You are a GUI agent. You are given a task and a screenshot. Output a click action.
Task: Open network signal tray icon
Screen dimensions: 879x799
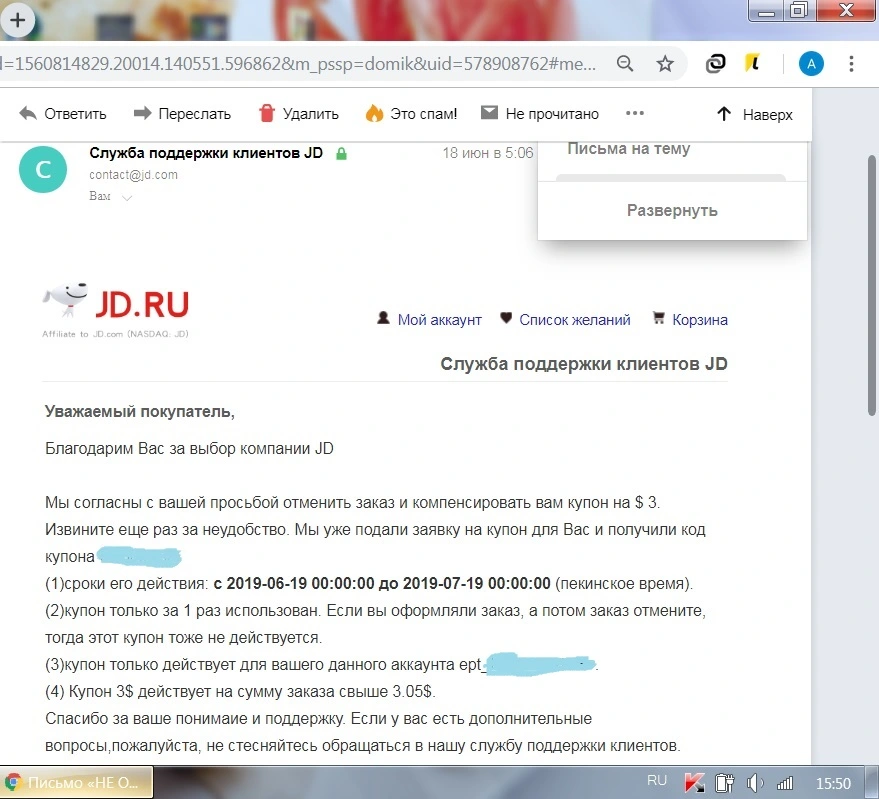point(785,783)
